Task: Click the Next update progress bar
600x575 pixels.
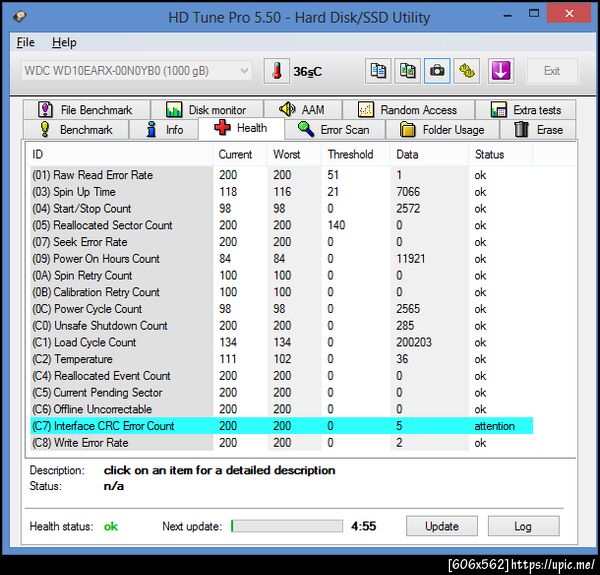Action: (x=287, y=526)
